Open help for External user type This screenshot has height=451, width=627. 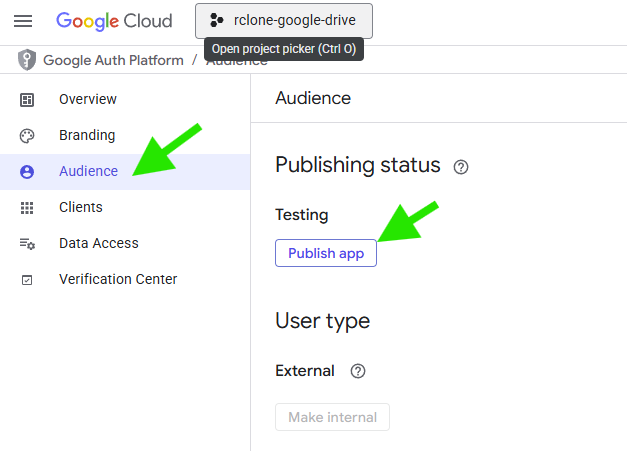tap(358, 371)
